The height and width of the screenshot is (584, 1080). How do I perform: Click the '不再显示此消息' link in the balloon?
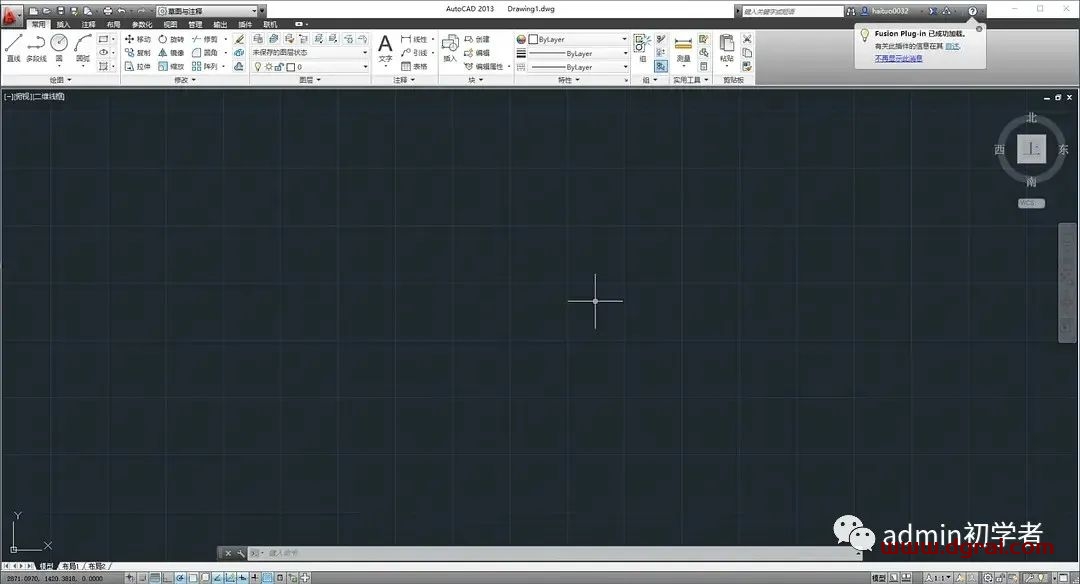tap(898, 59)
